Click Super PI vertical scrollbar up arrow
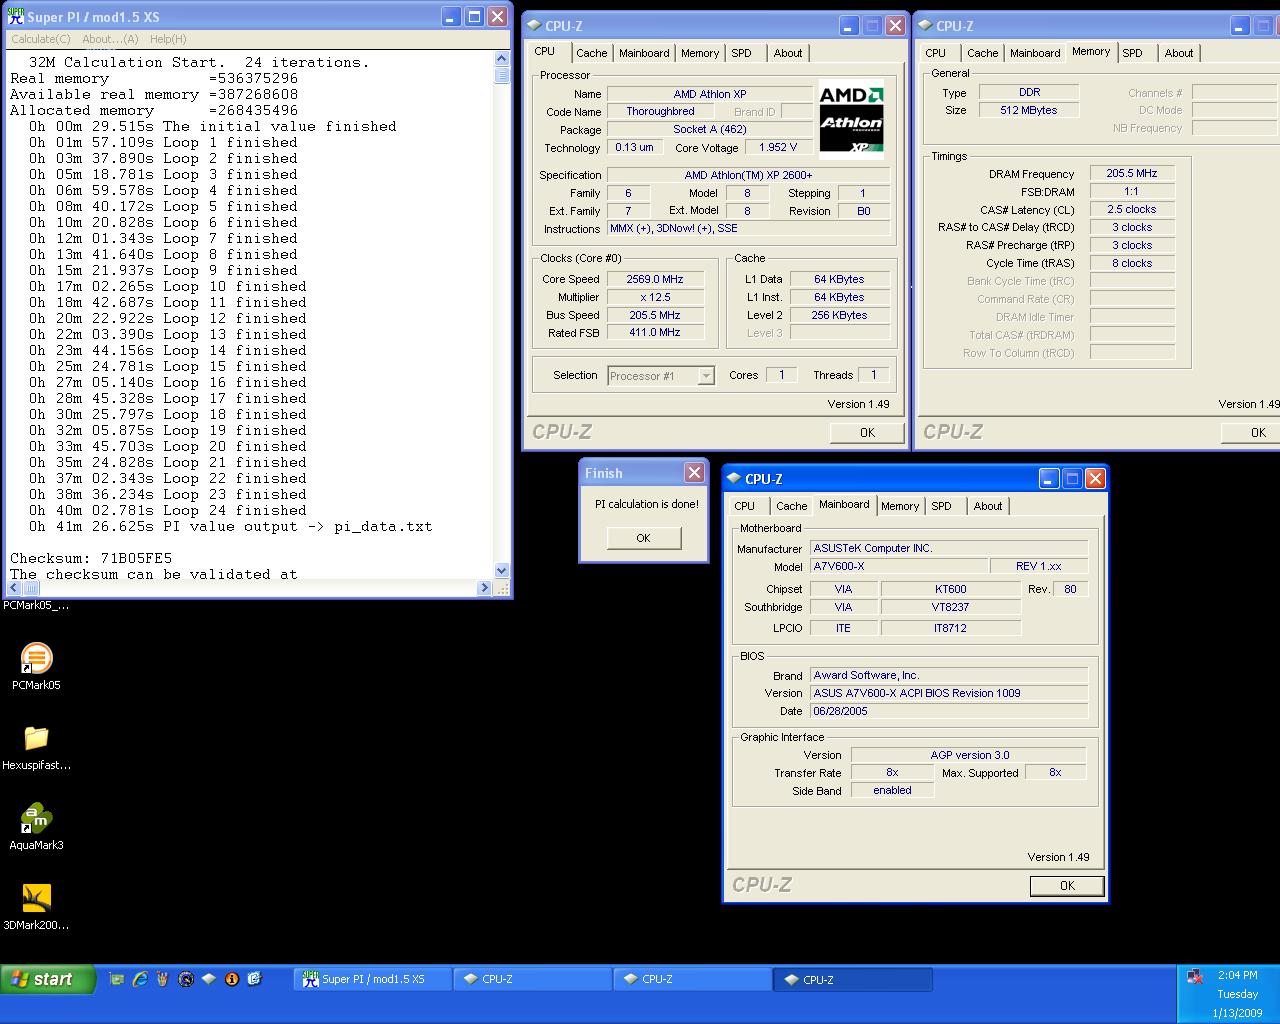The height and width of the screenshot is (1024, 1280). point(502,59)
